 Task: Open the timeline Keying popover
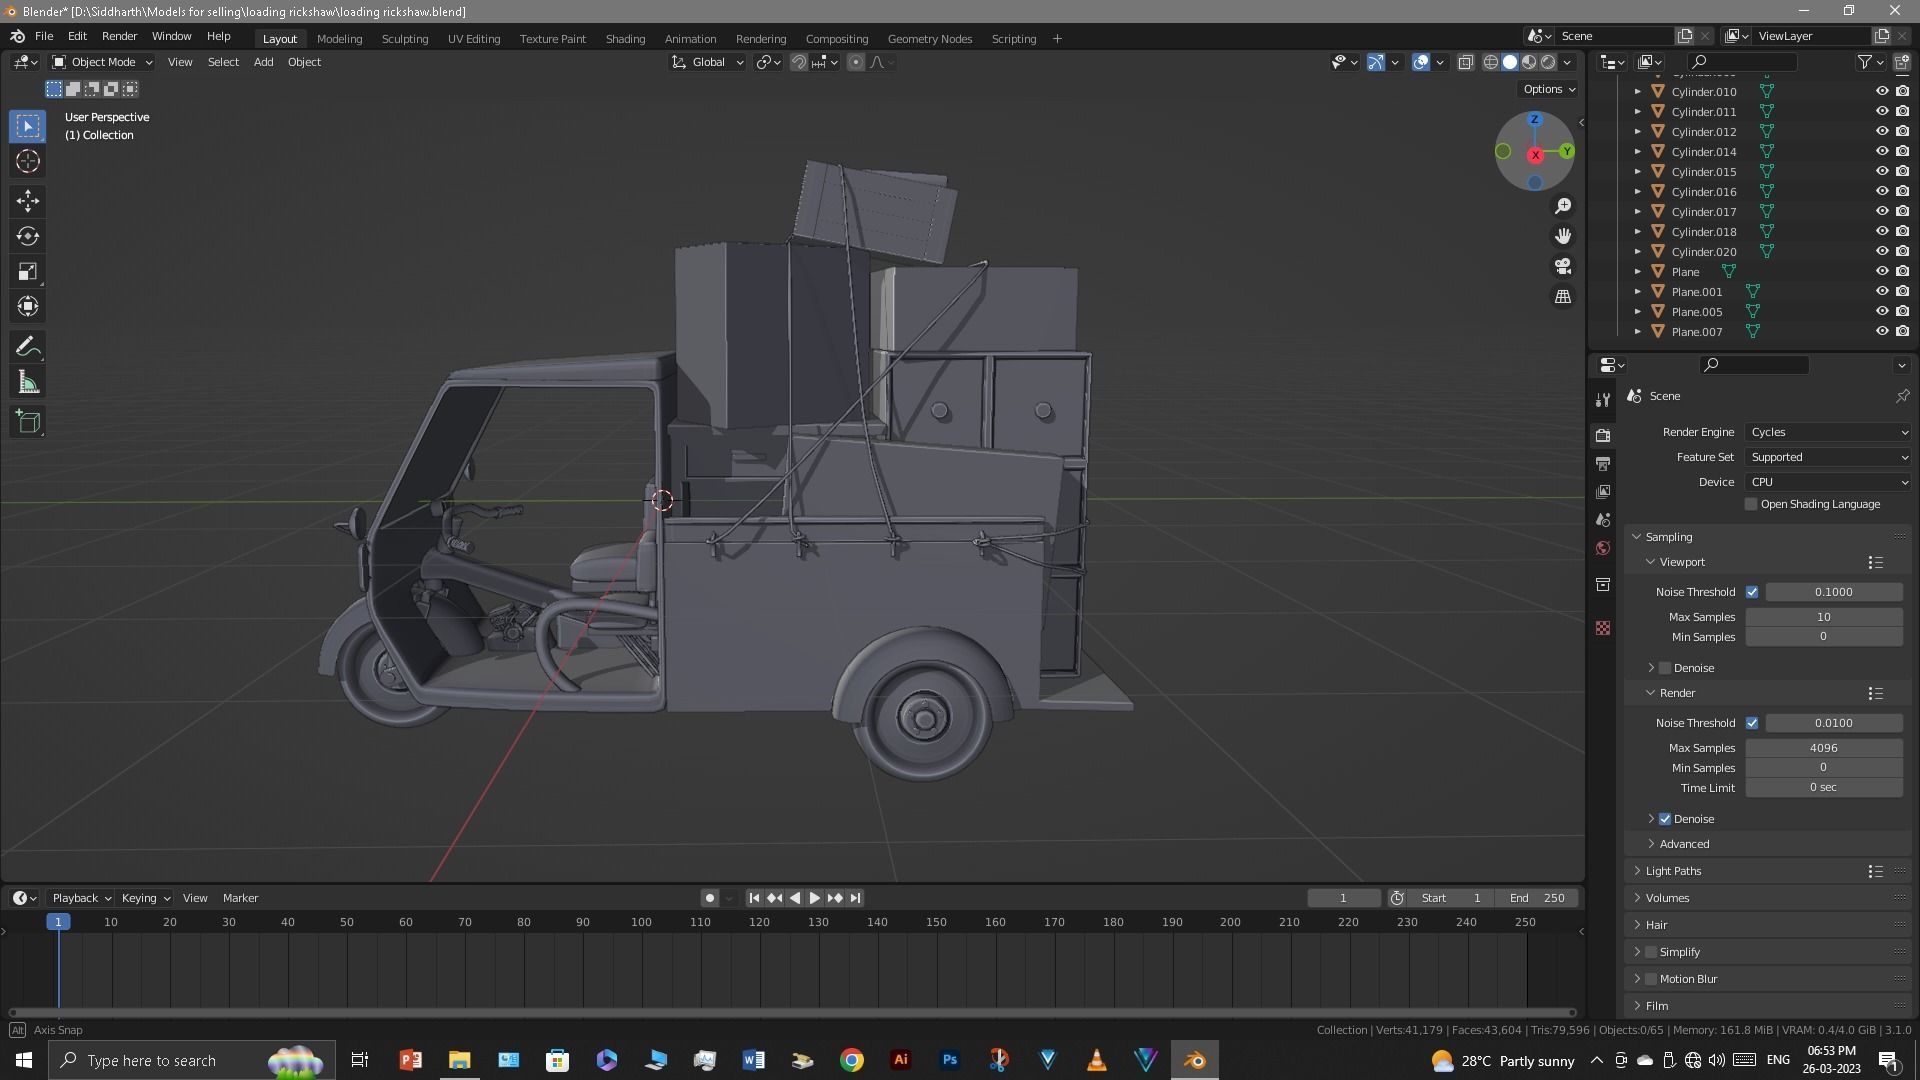click(x=145, y=898)
